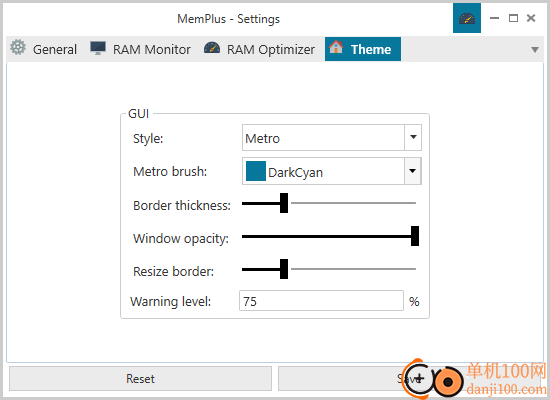550x400 pixels.
Task: Click the Warning level label
Action: coord(171,301)
